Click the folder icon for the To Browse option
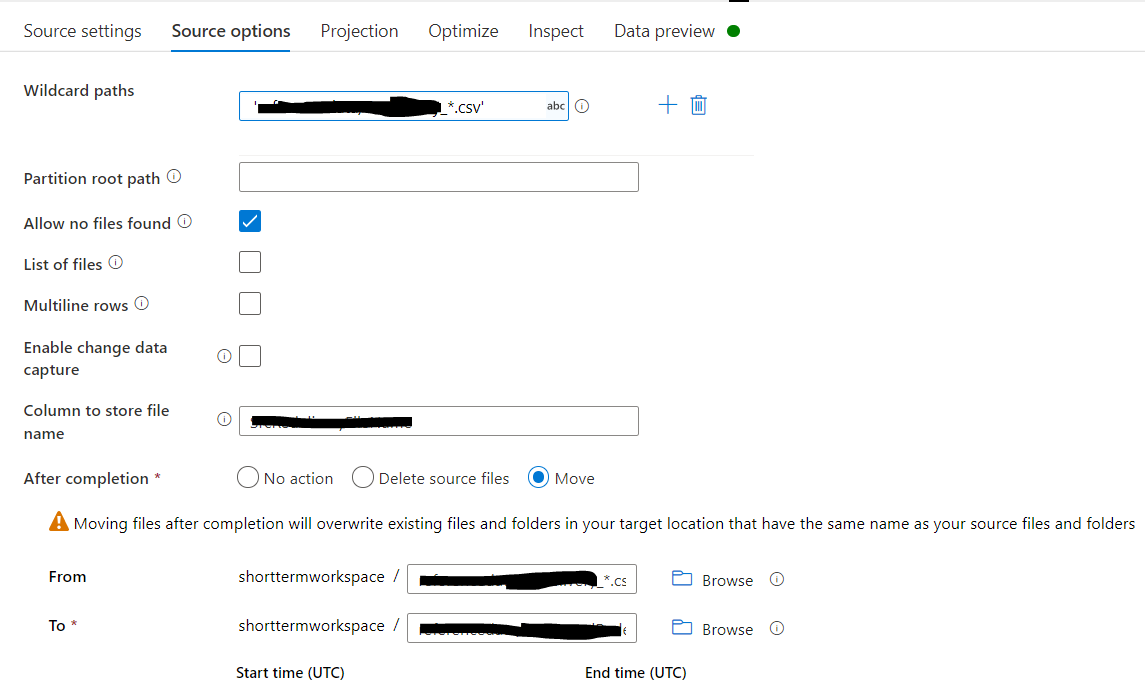Screen dimensions: 1145x685 point(682,627)
